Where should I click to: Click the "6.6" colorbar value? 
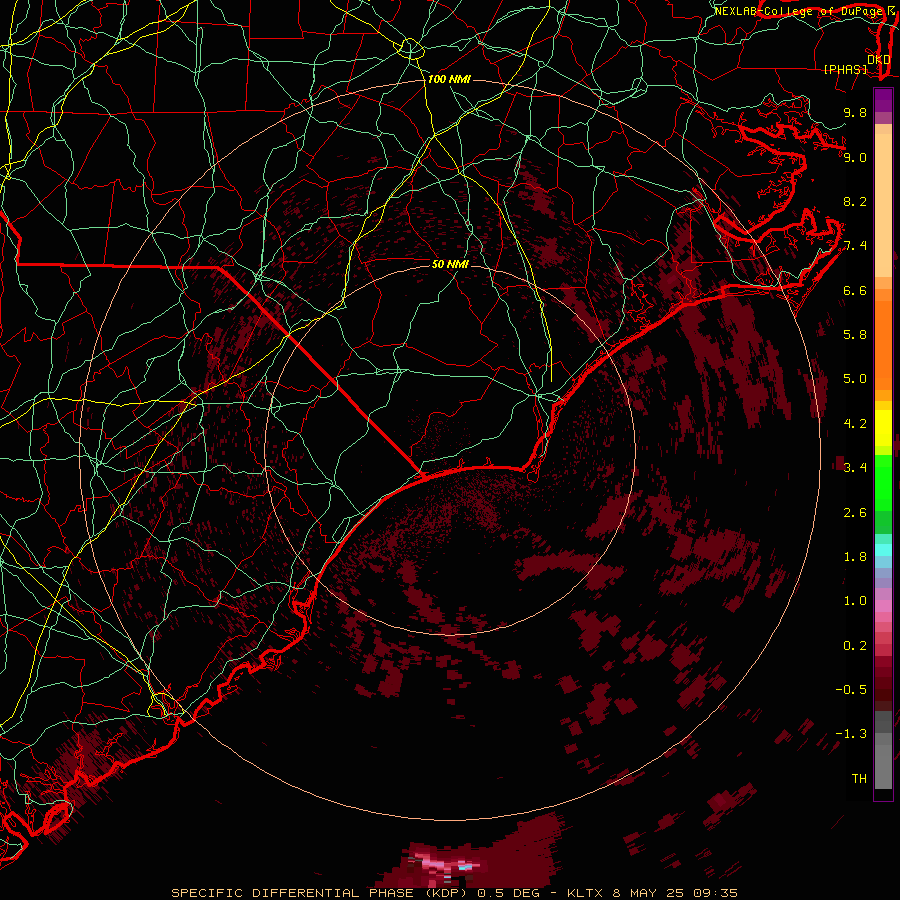855,290
